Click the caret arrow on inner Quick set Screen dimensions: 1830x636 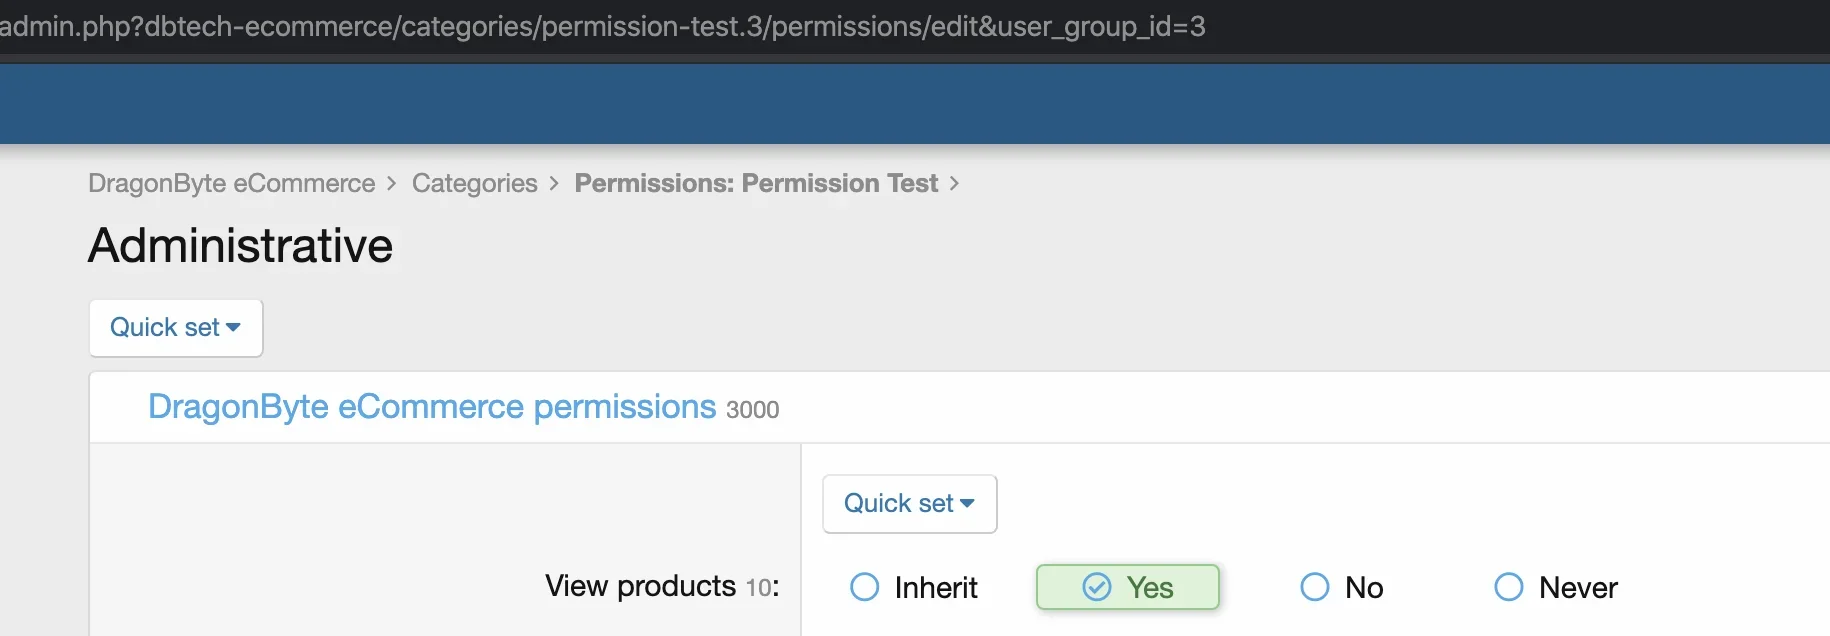(967, 504)
